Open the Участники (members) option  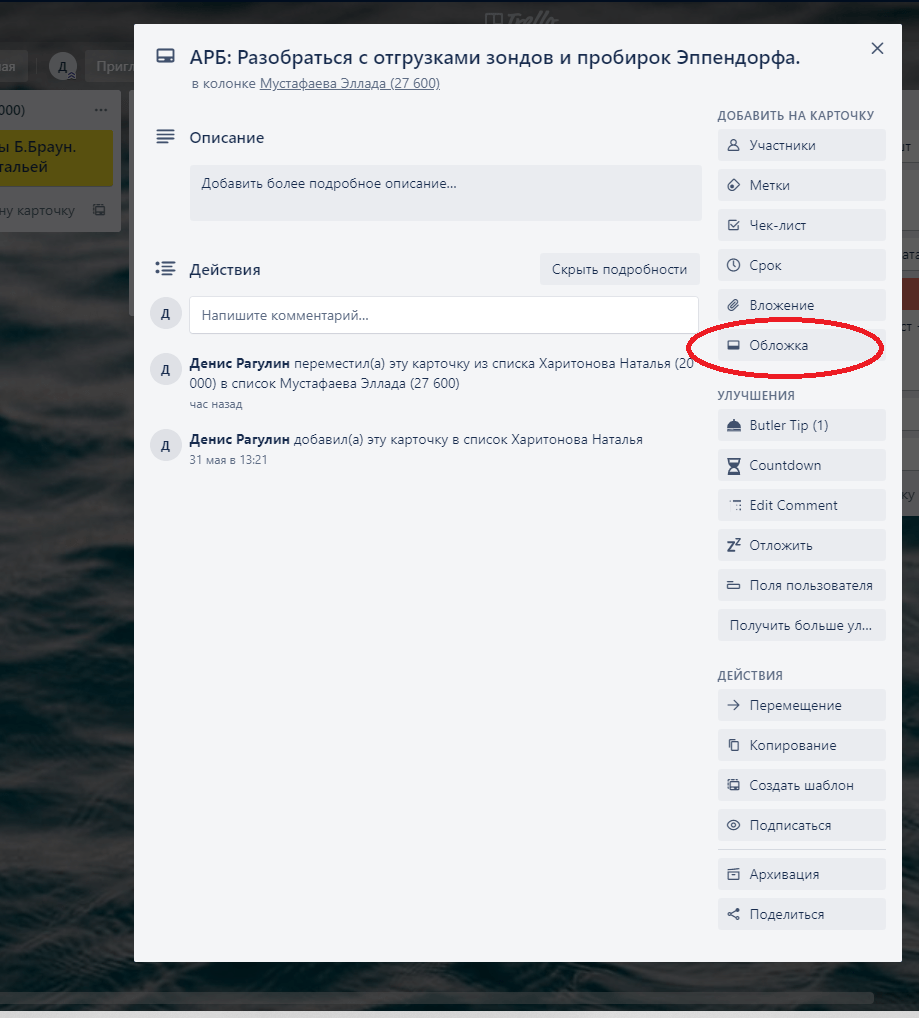click(800, 145)
